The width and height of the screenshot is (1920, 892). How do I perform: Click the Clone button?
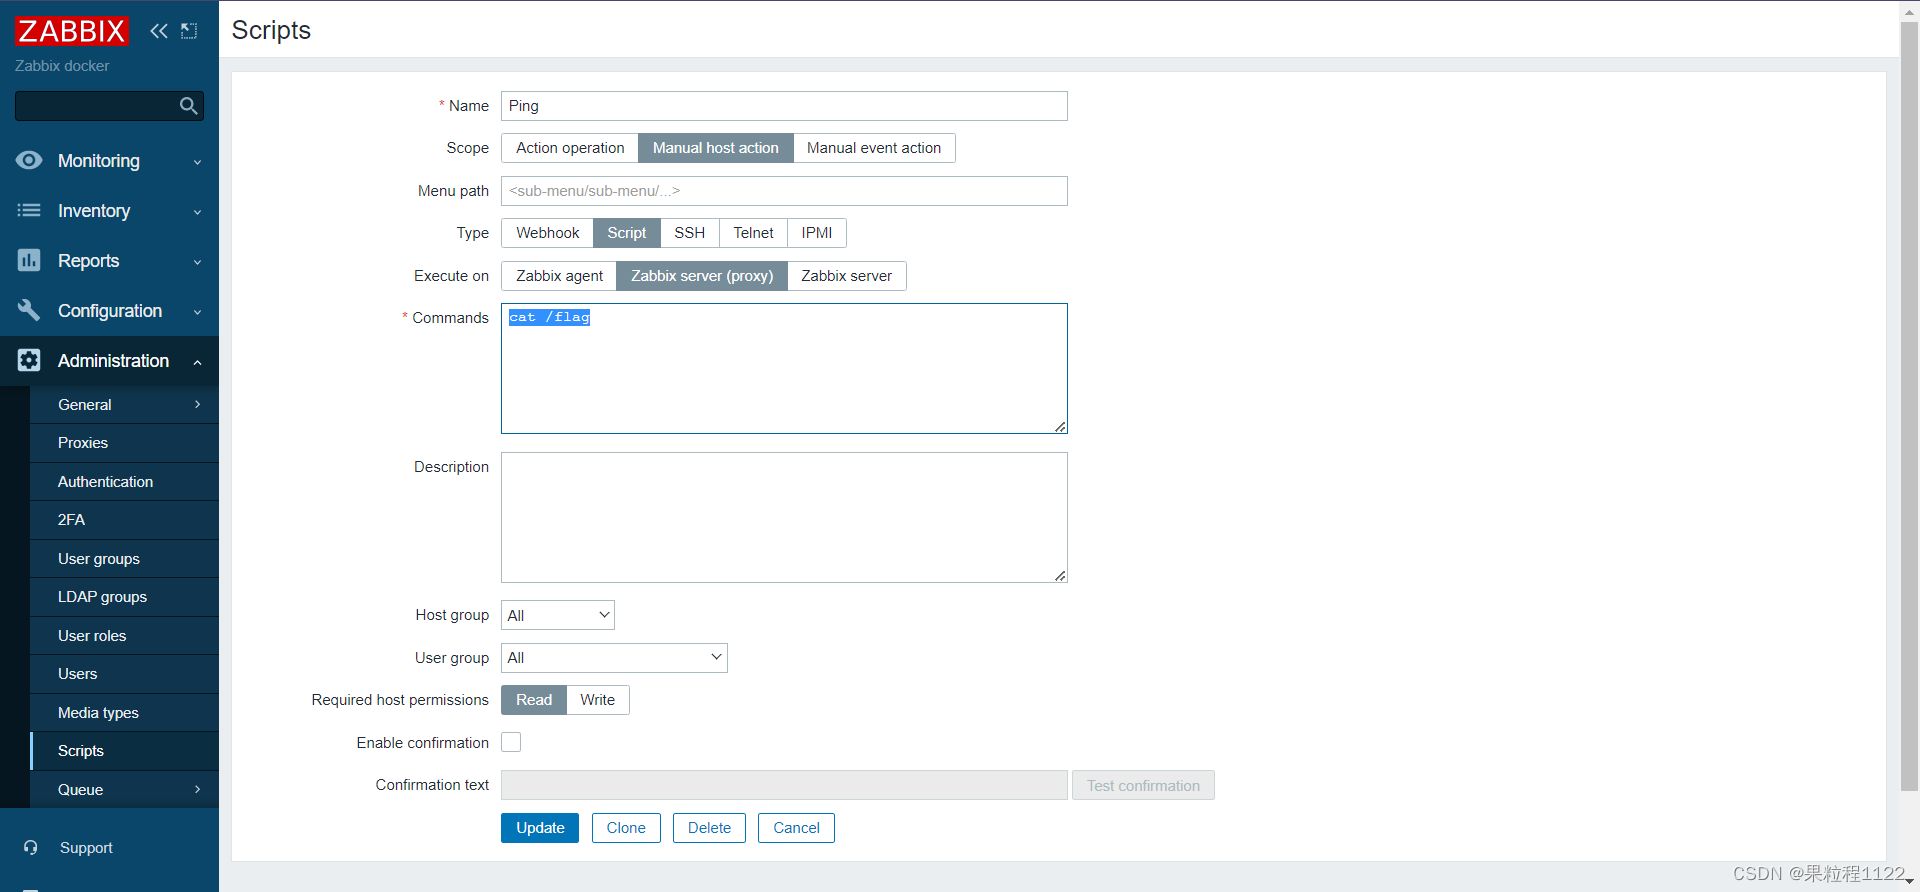[x=626, y=828]
